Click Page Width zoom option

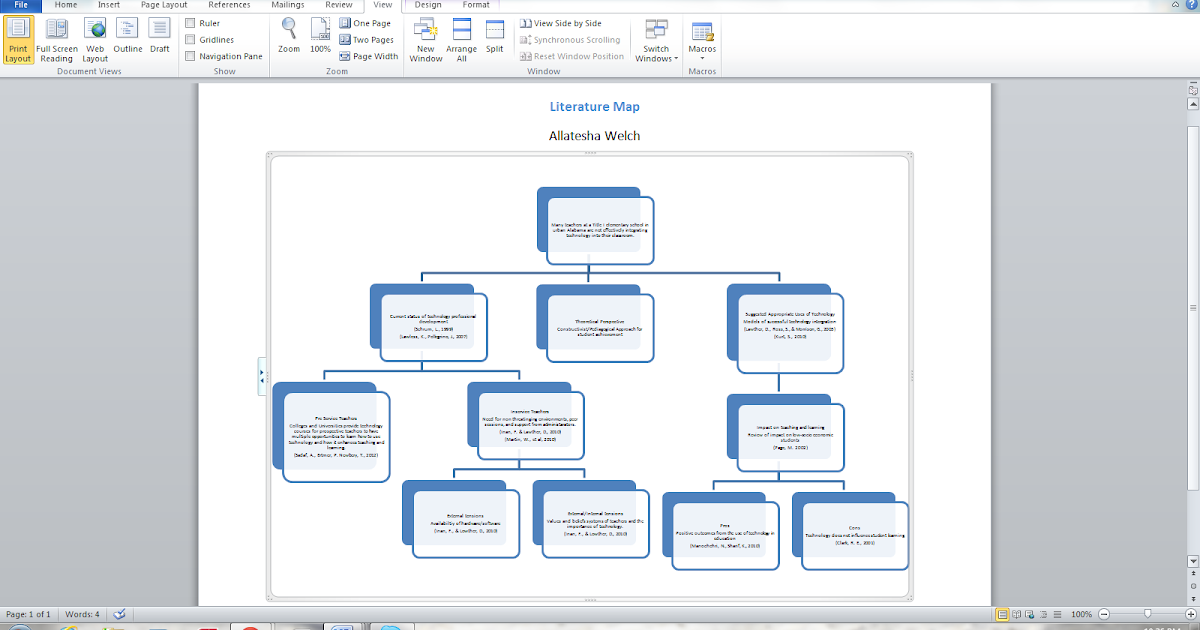[368, 56]
